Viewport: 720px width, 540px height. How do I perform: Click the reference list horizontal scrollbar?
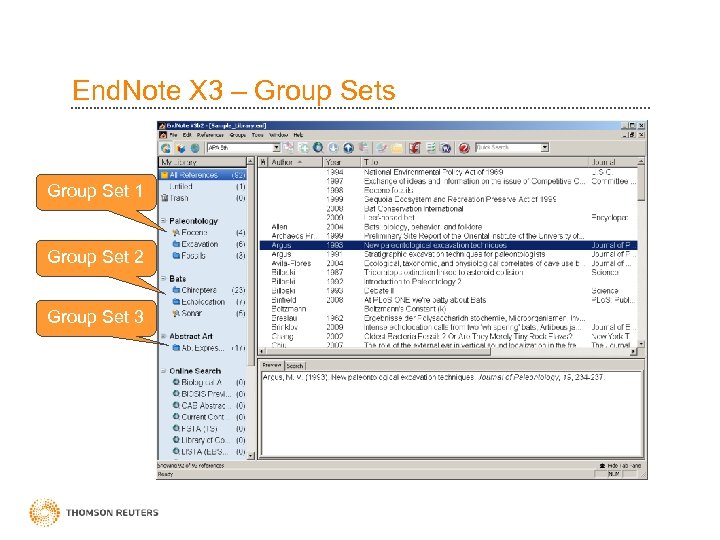point(448,351)
